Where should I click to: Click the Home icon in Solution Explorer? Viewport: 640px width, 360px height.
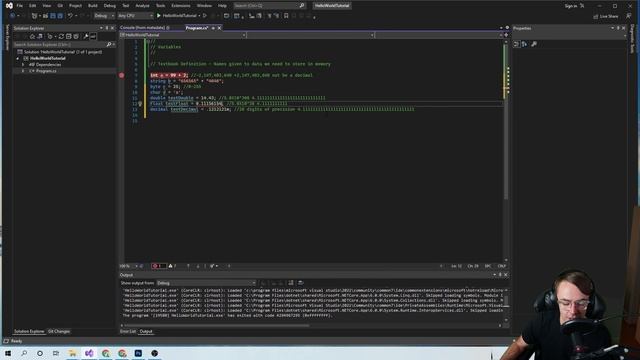[32, 36]
